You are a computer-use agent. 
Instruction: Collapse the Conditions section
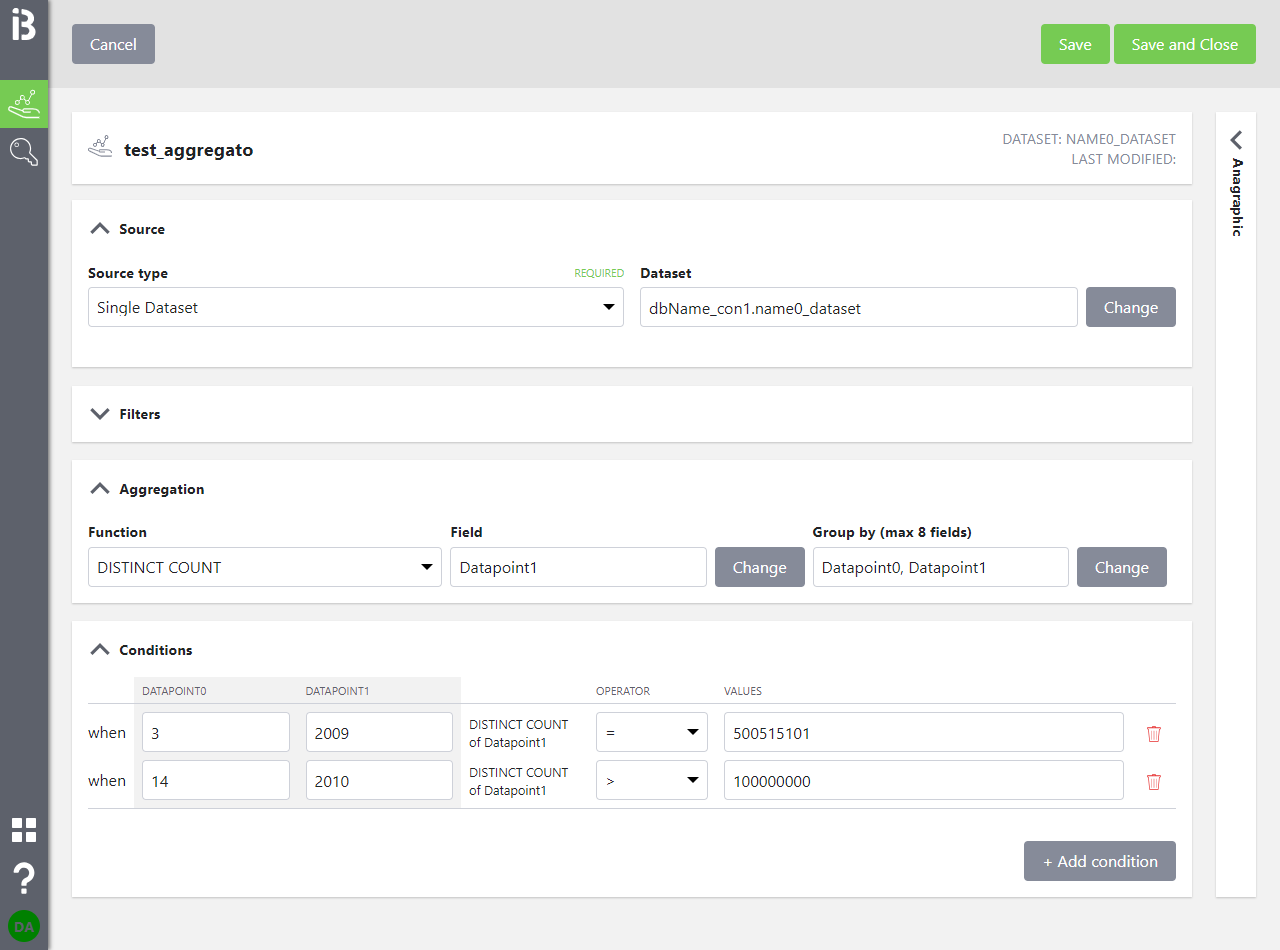(x=99, y=650)
